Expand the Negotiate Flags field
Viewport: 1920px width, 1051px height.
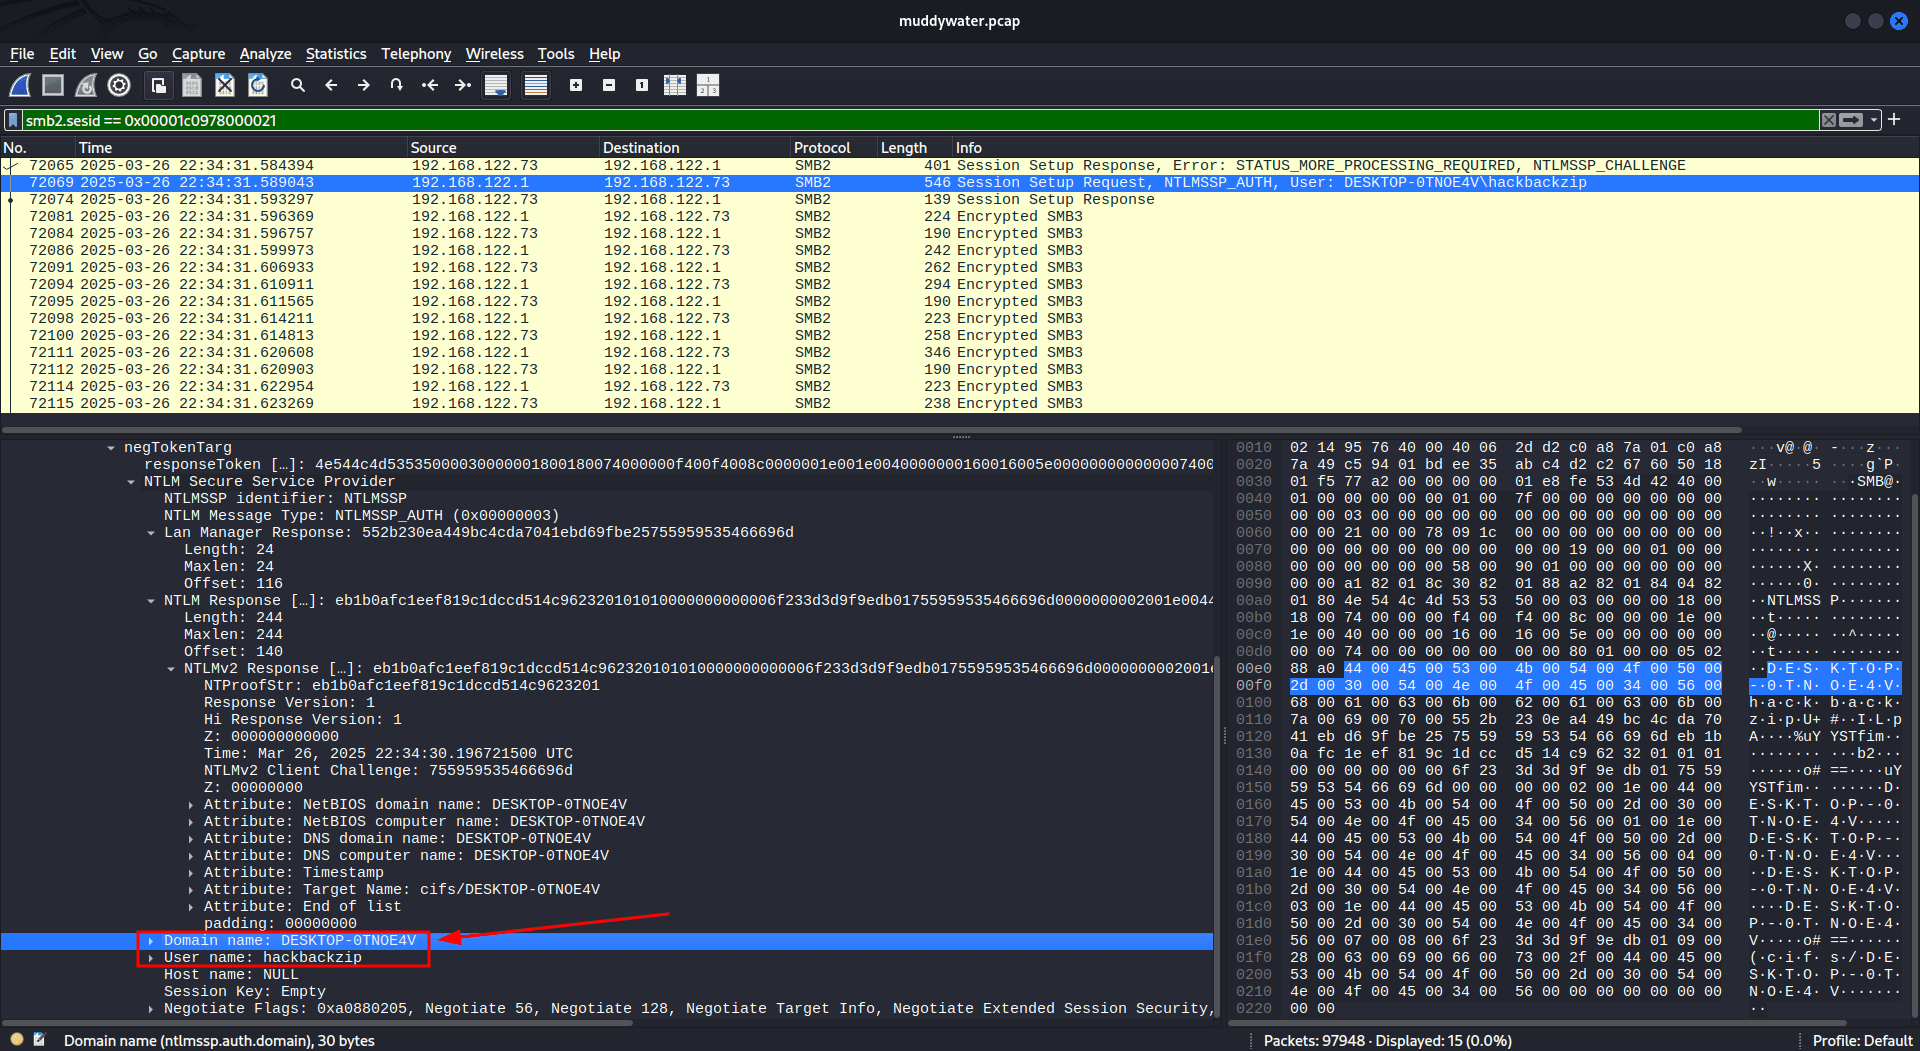151,1009
